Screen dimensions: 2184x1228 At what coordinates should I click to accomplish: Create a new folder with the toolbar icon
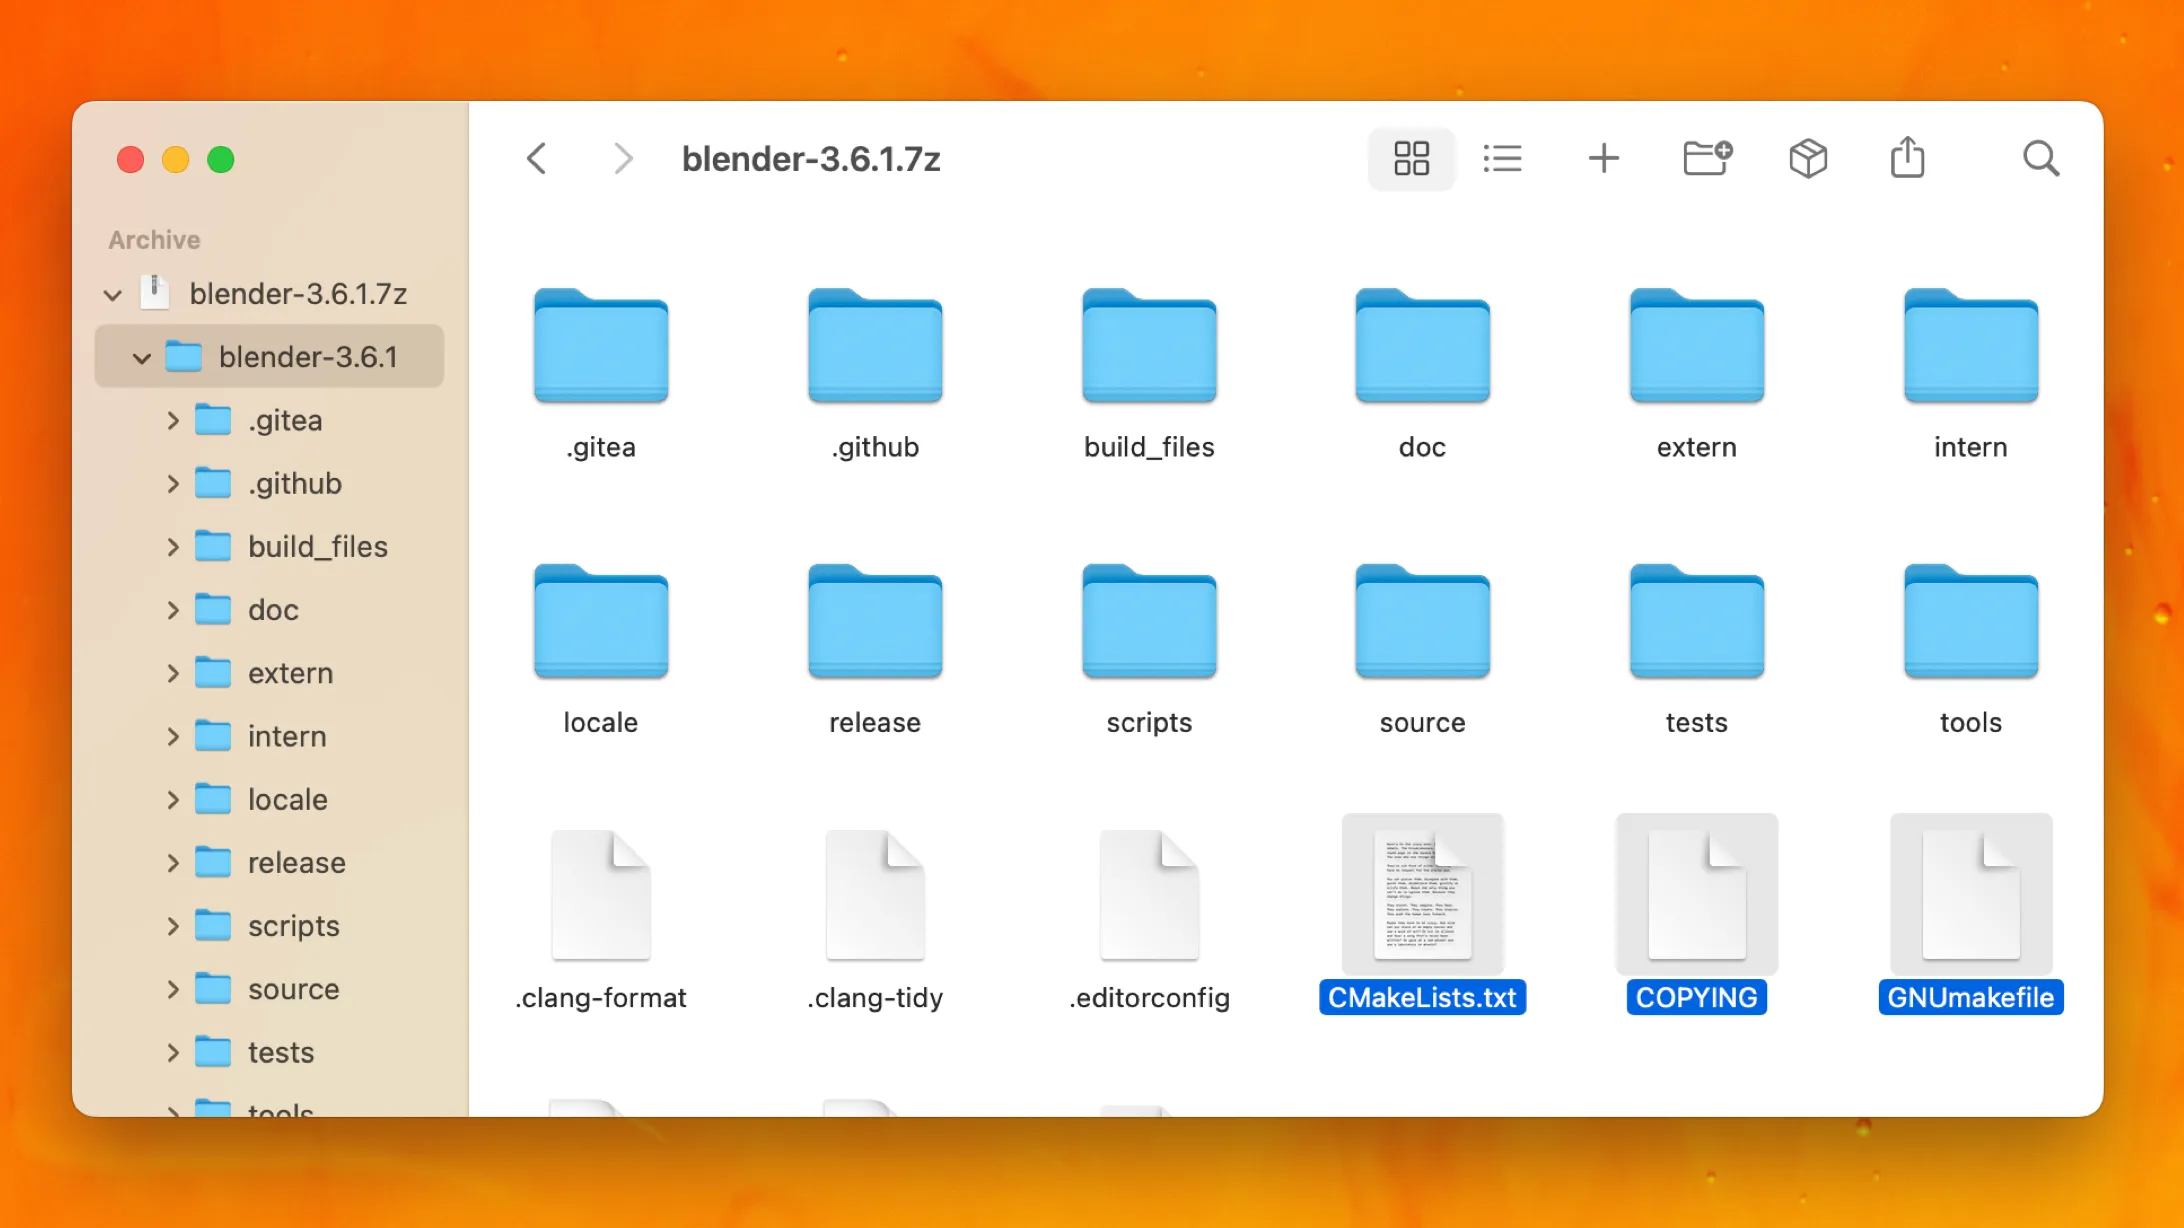[1706, 157]
